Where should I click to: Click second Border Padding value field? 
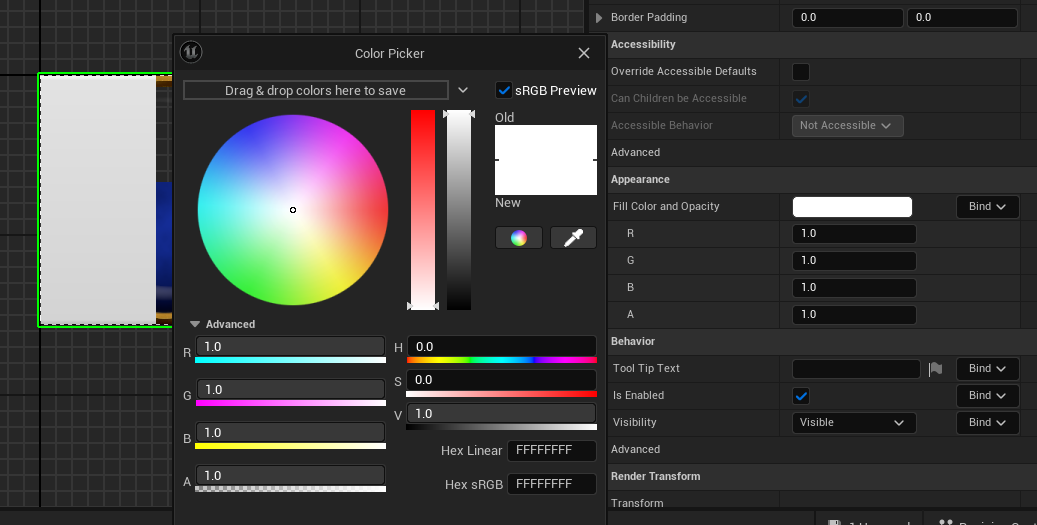[x=962, y=18]
